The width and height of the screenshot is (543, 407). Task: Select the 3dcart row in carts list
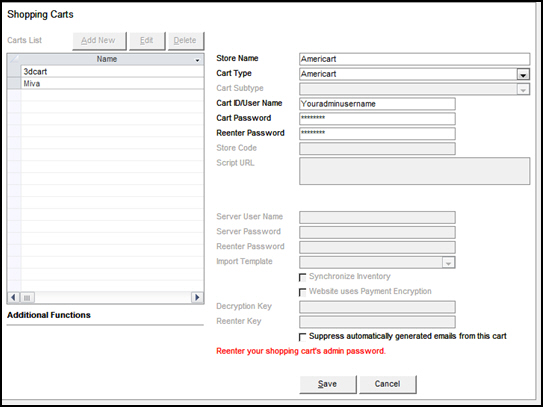click(x=112, y=72)
